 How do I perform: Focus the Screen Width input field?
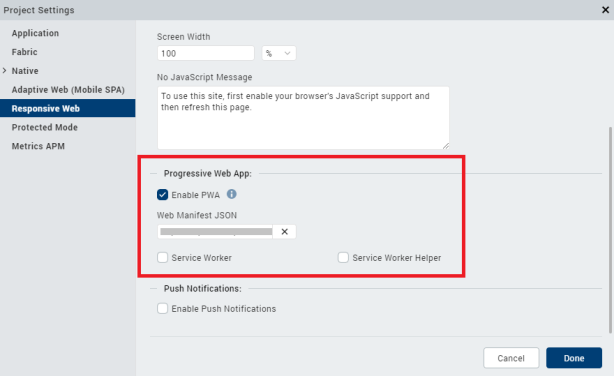(x=206, y=53)
